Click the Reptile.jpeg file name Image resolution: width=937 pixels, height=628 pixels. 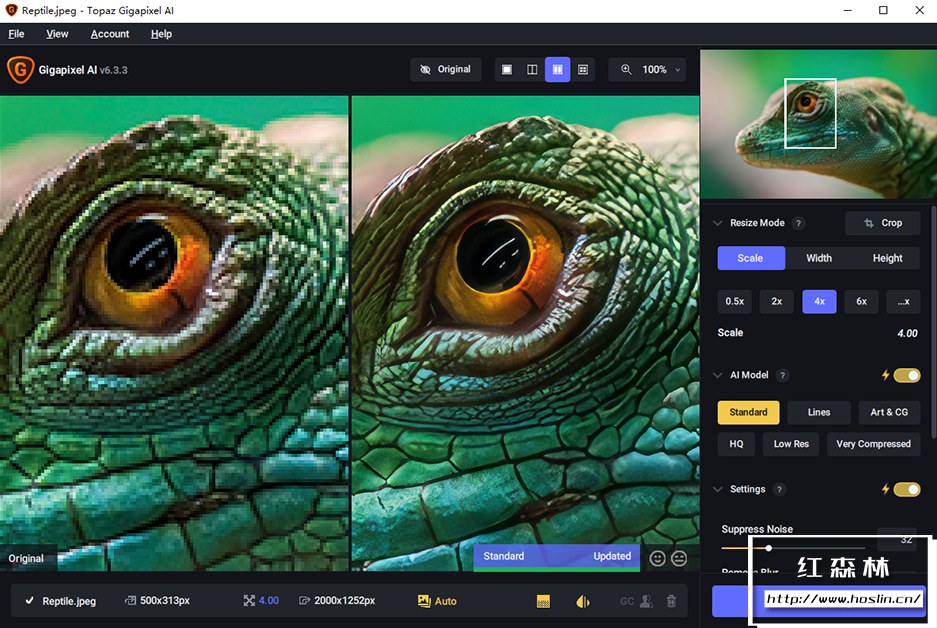point(69,601)
